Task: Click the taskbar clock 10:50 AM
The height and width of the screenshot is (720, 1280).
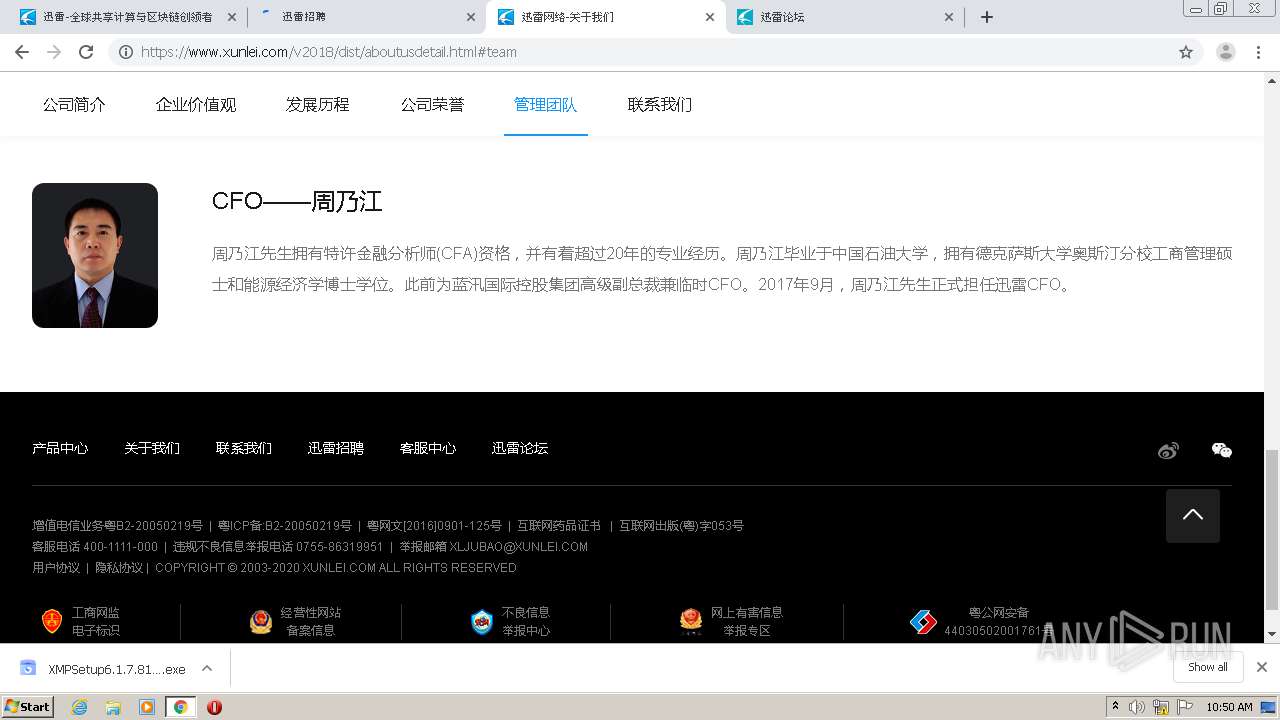Action: 1229,707
